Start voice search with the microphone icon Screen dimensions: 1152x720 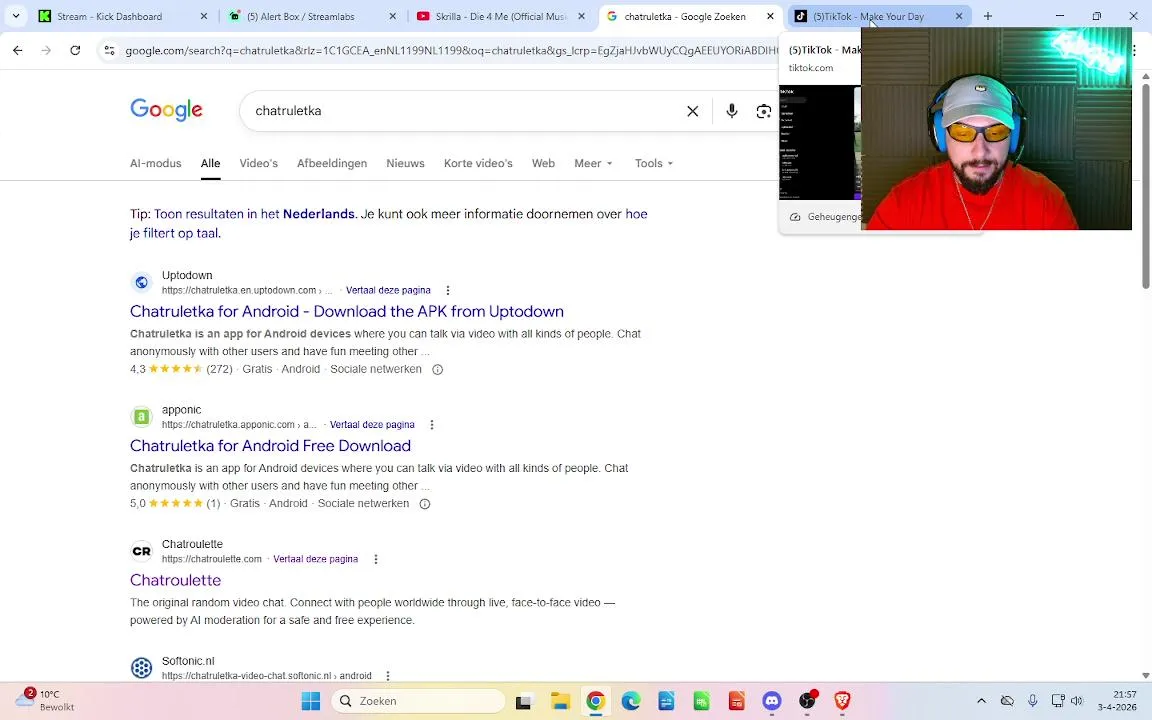tap(732, 111)
